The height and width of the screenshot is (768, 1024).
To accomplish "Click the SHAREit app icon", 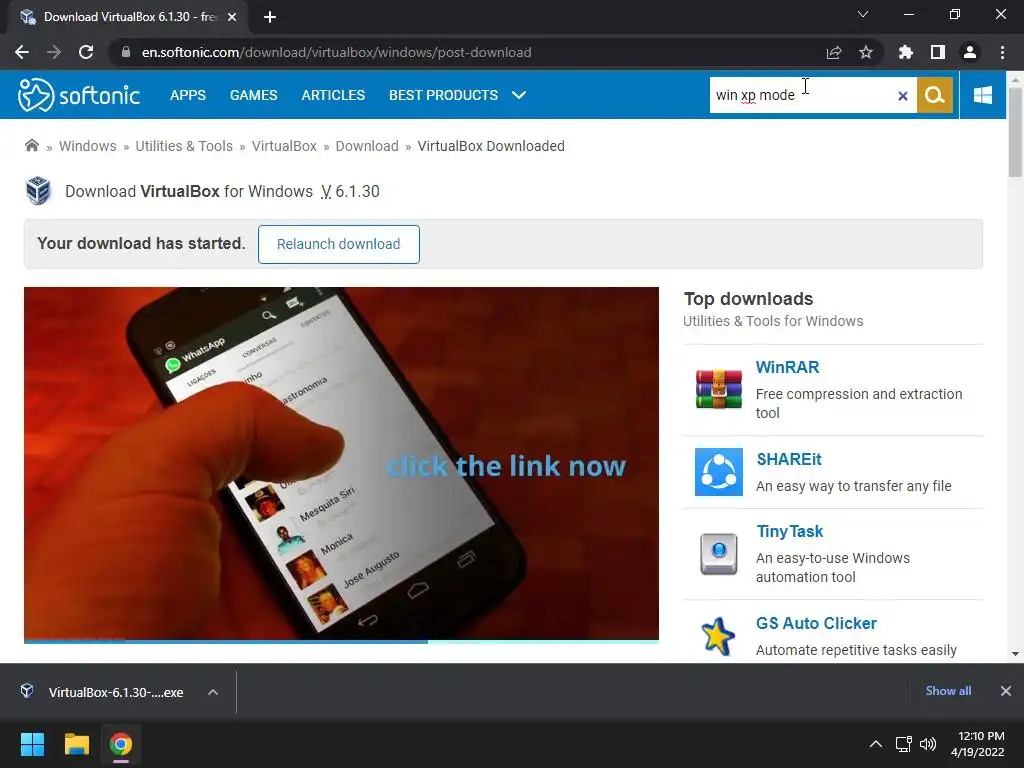I will (718, 472).
